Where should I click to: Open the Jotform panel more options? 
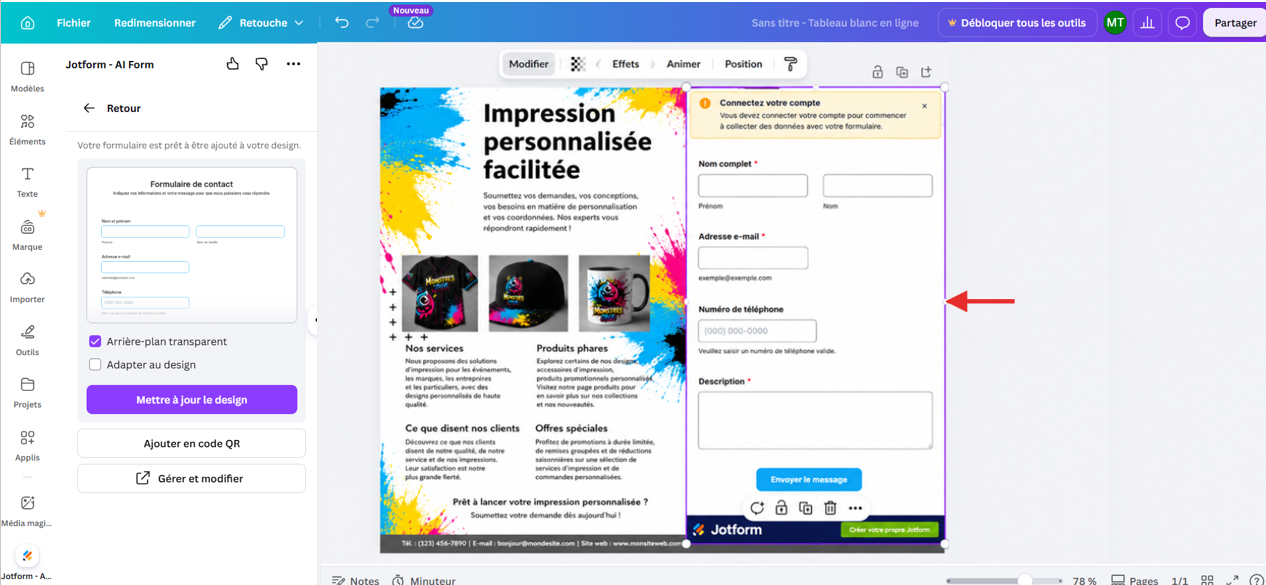click(293, 64)
